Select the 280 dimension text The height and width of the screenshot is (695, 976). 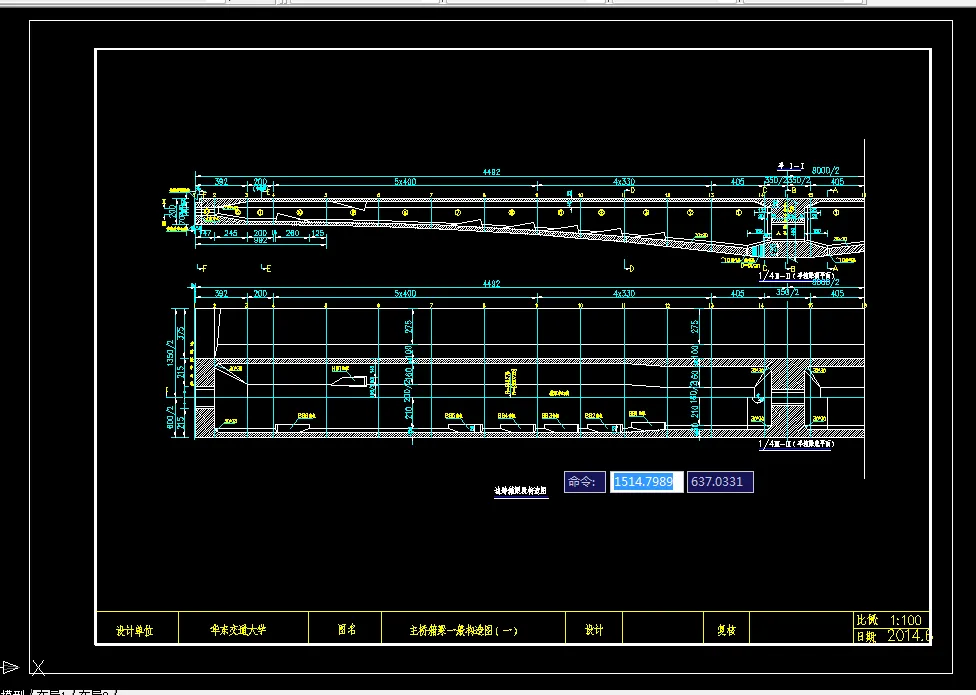pyautogui.click(x=292, y=233)
